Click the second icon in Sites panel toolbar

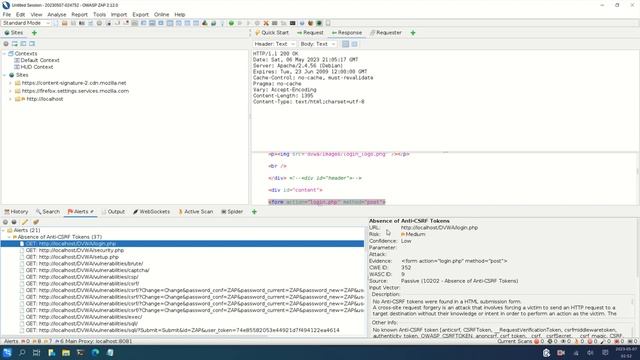click(14, 44)
